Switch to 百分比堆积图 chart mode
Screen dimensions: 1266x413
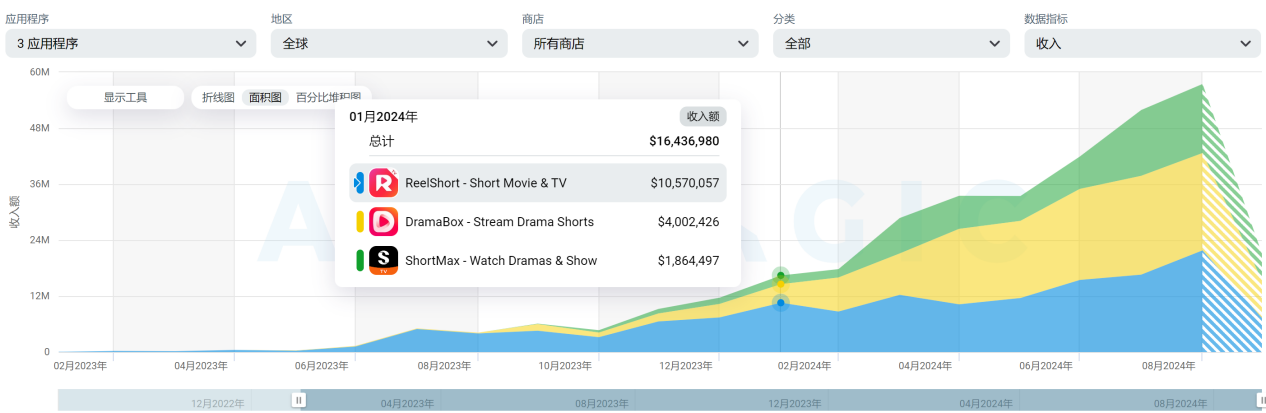point(328,98)
